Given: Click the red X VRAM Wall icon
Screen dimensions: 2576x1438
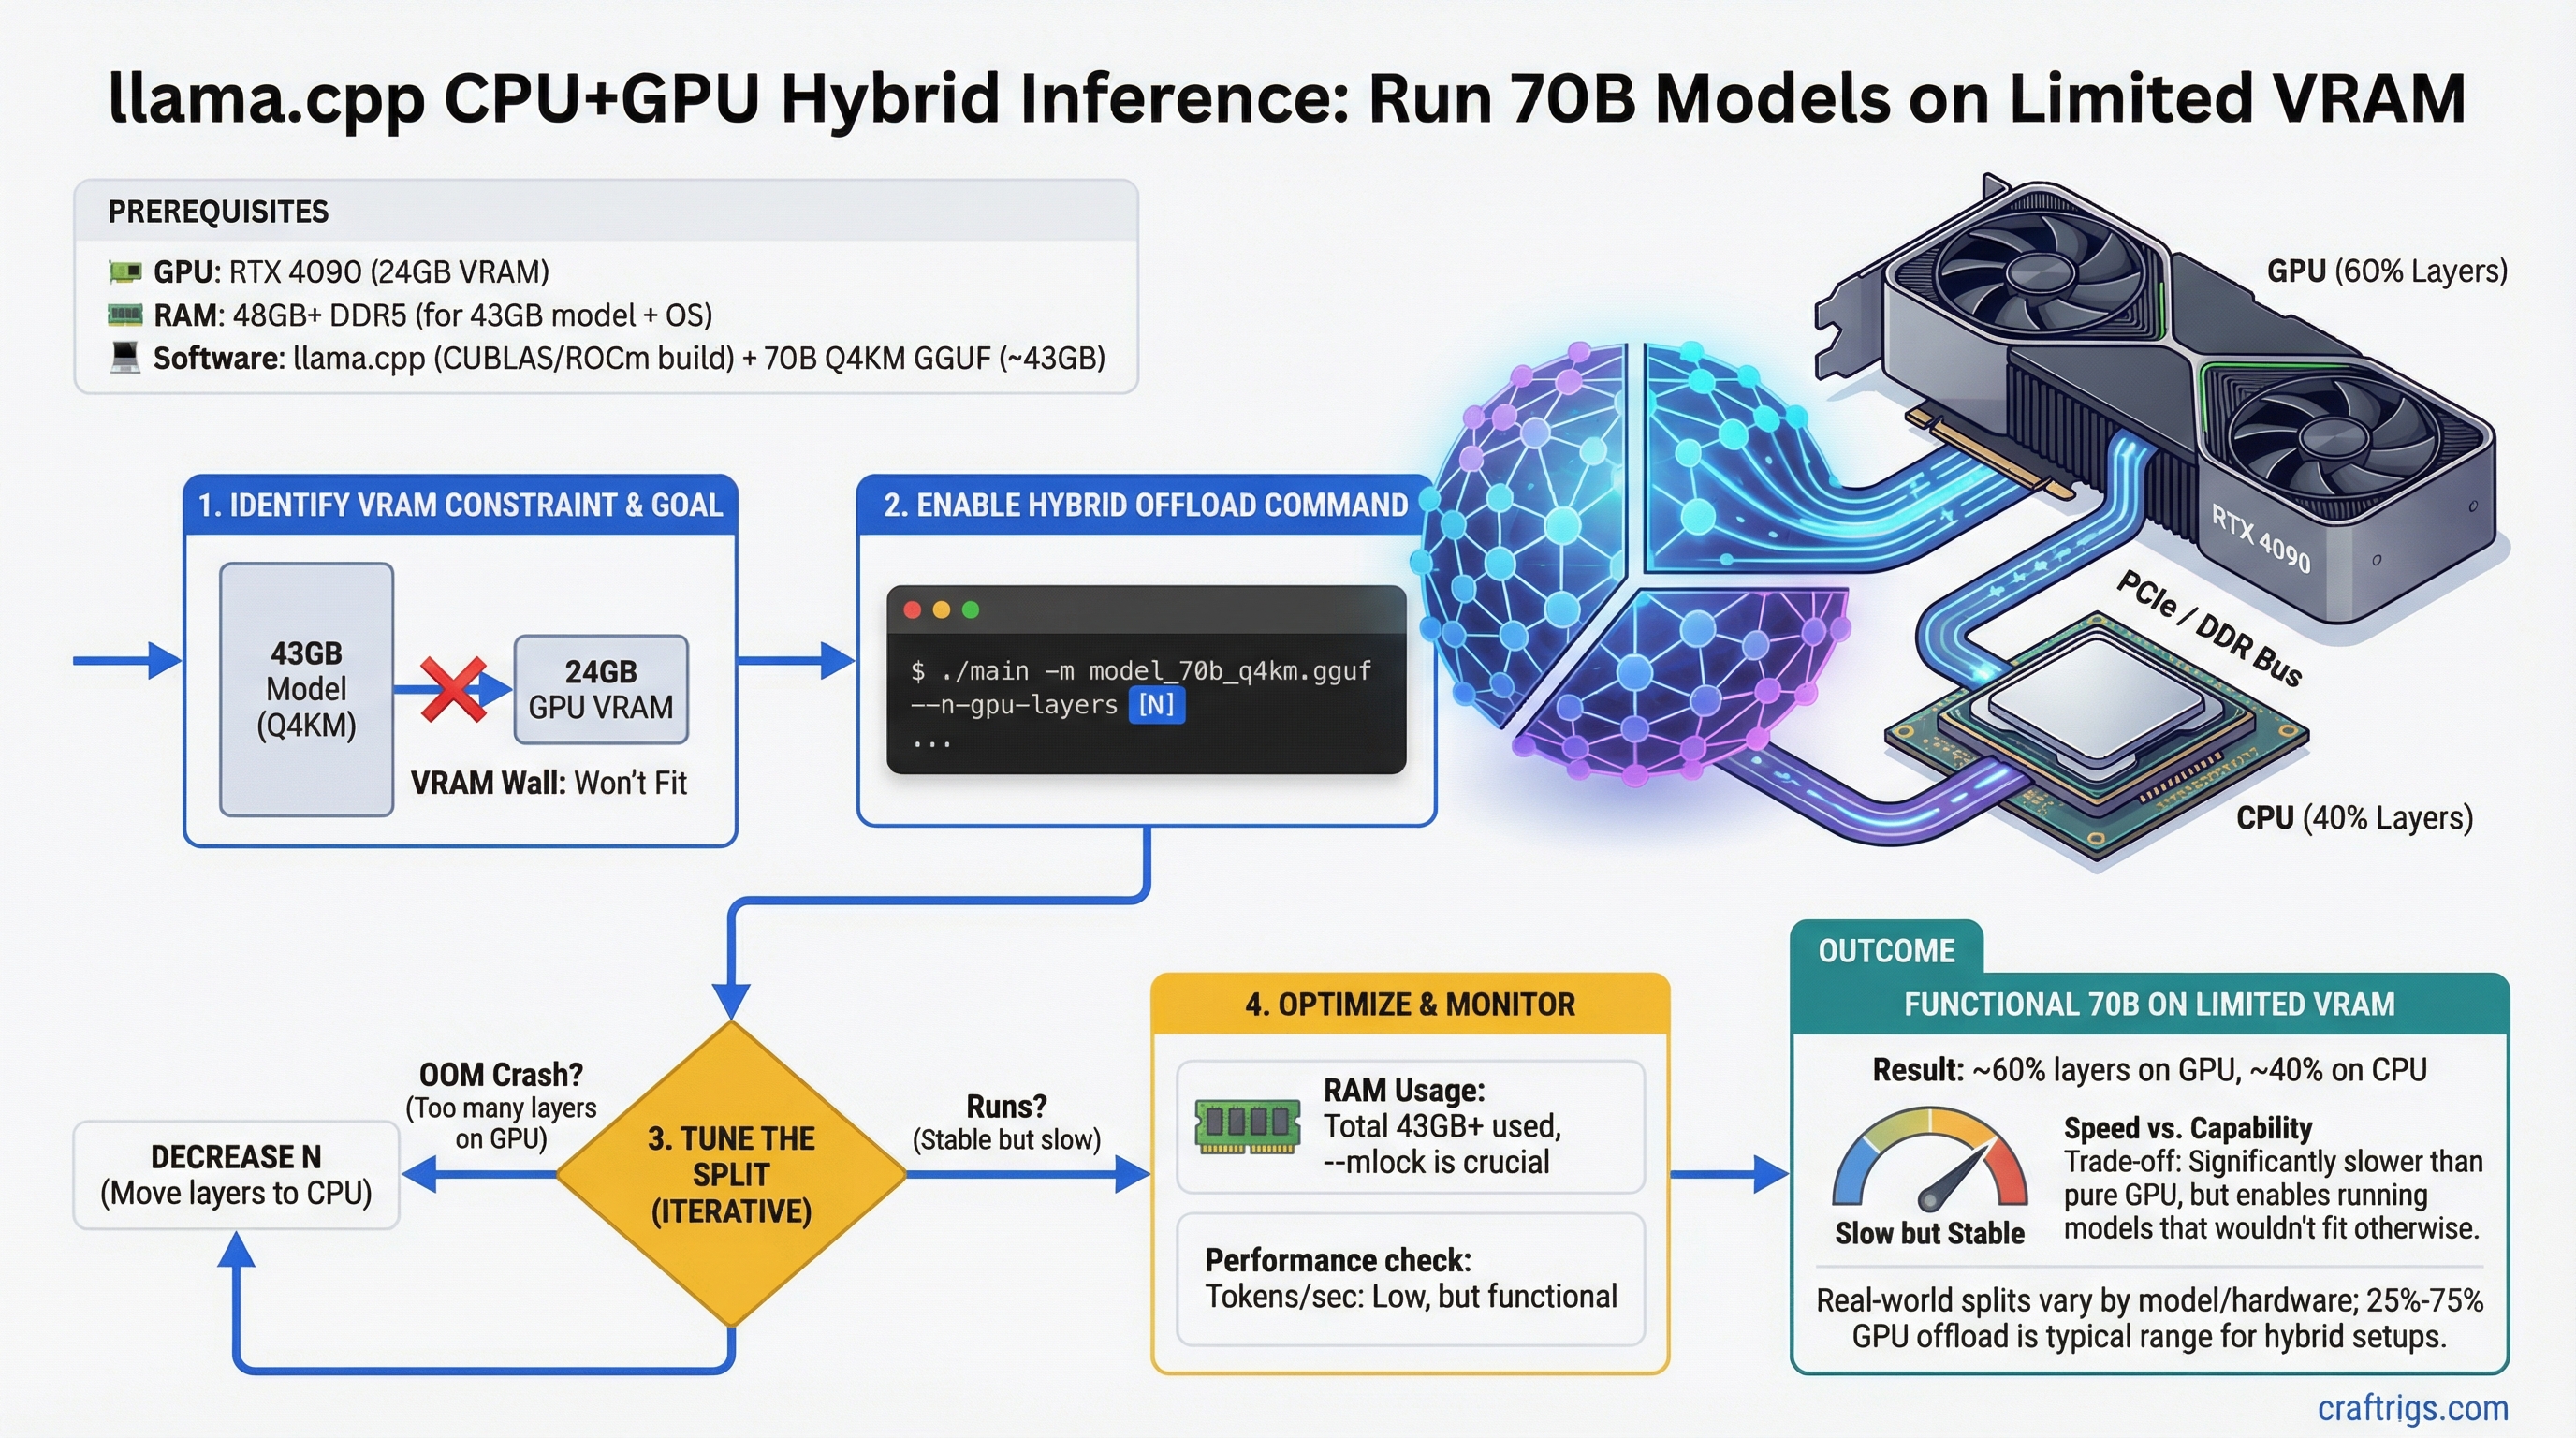Looking at the screenshot, I should point(455,688).
